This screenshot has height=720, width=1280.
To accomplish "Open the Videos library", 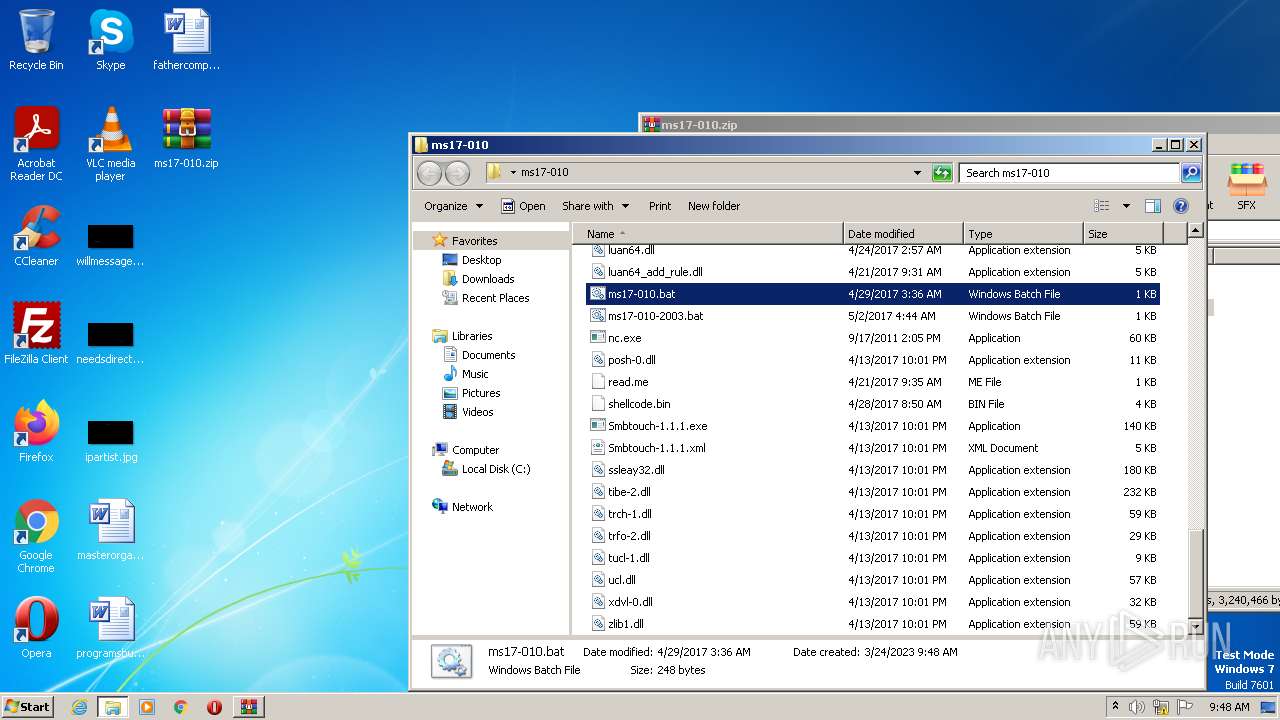I will [x=477, y=412].
